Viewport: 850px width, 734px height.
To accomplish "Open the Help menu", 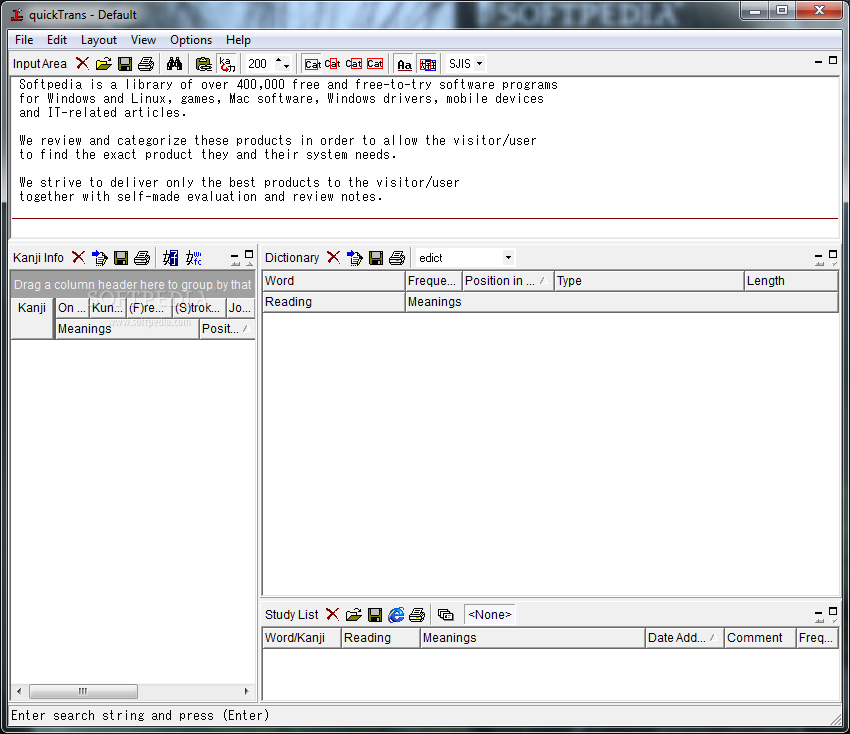I will point(239,40).
